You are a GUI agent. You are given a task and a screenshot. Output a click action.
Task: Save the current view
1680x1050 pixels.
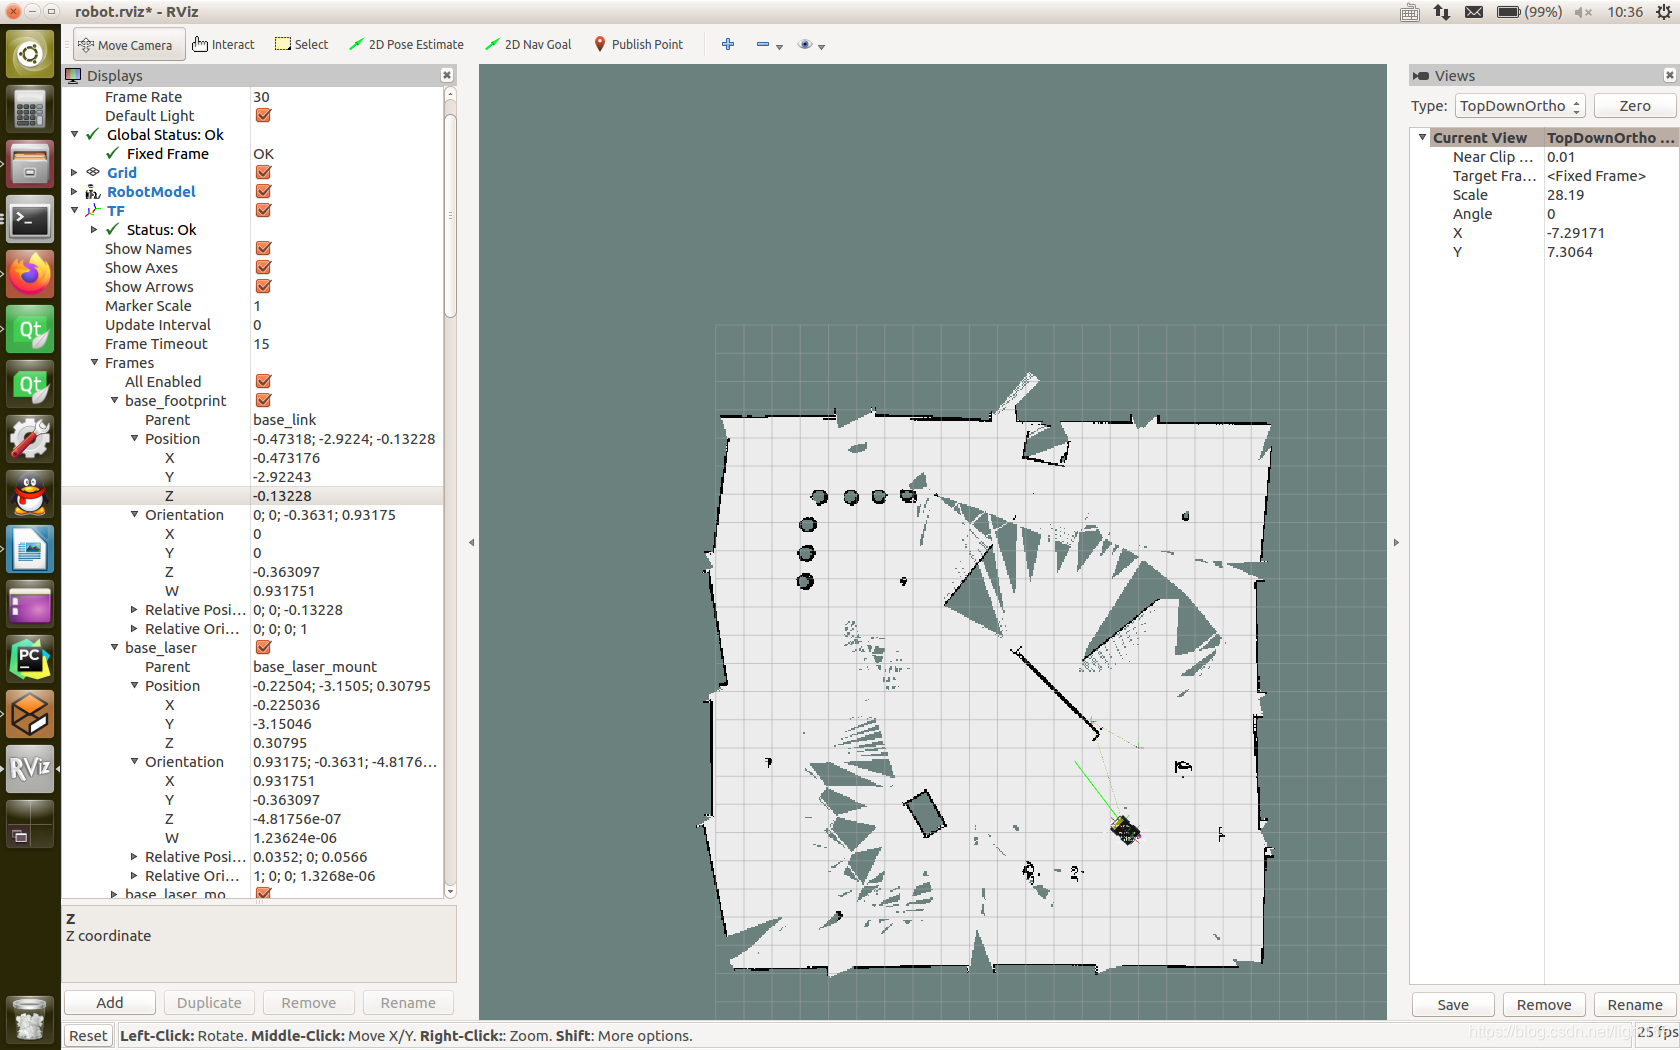(x=1453, y=1005)
